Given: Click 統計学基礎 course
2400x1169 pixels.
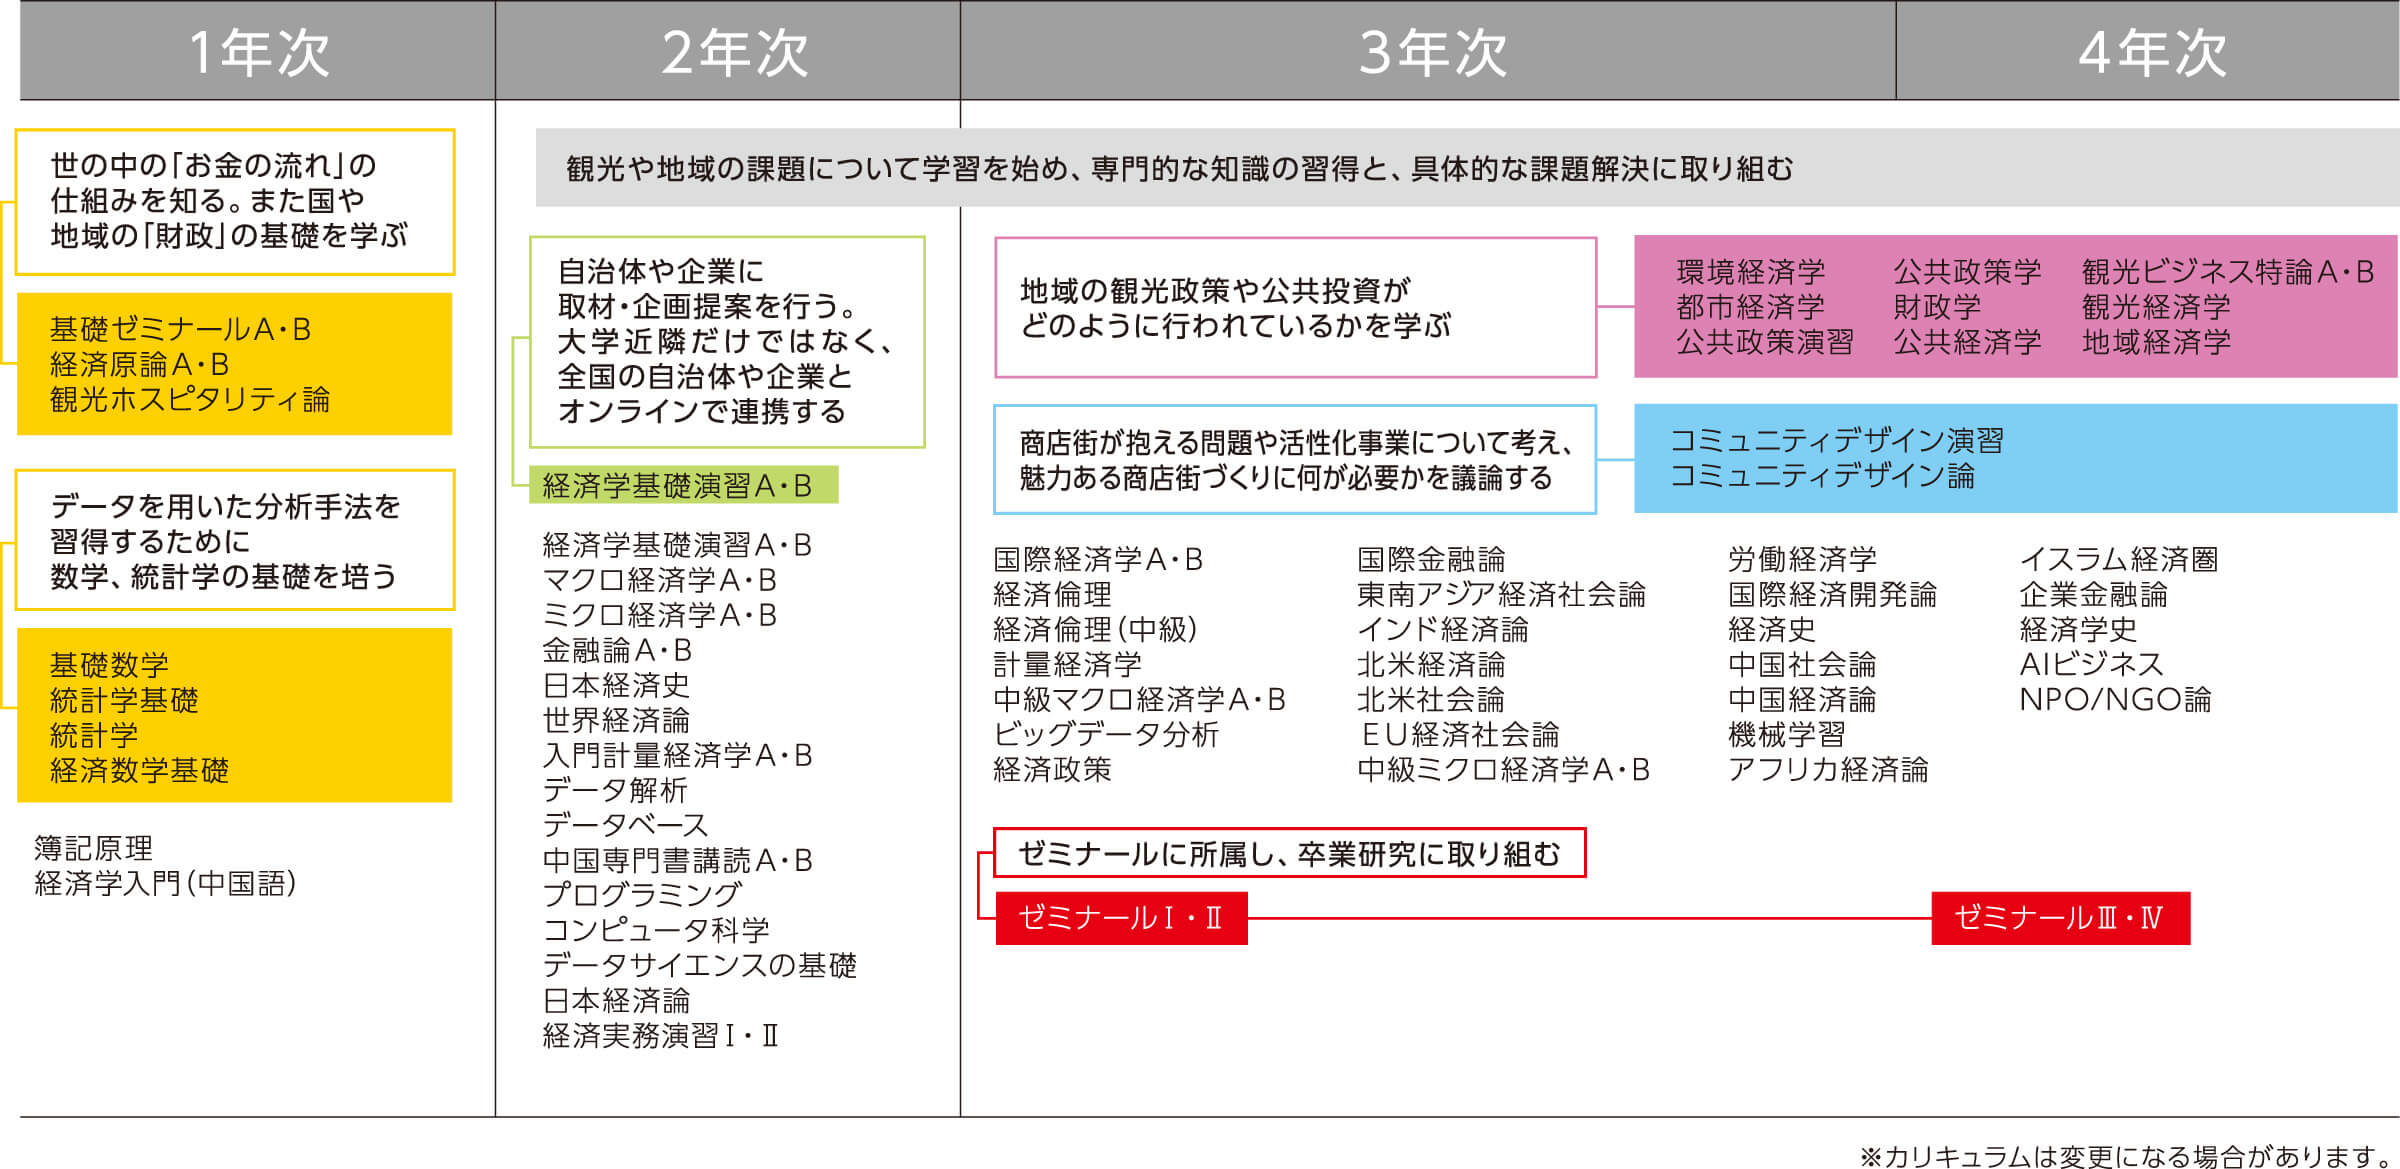Looking at the screenshot, I should pos(124,700).
